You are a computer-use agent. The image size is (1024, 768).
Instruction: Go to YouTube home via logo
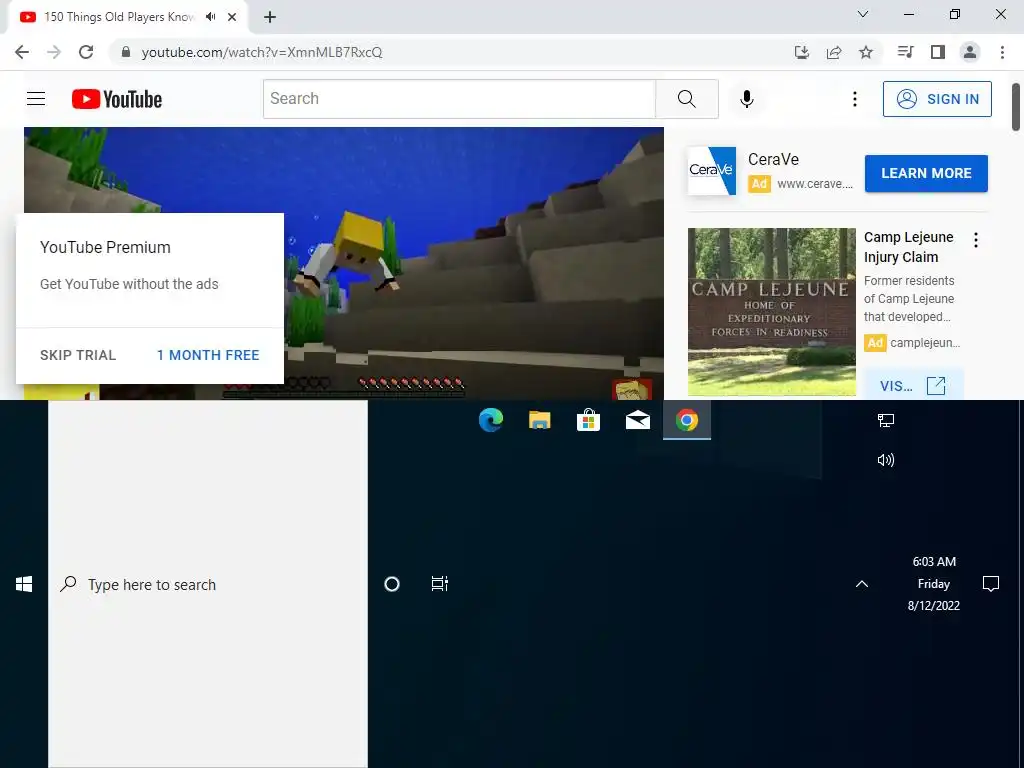[x=117, y=99]
